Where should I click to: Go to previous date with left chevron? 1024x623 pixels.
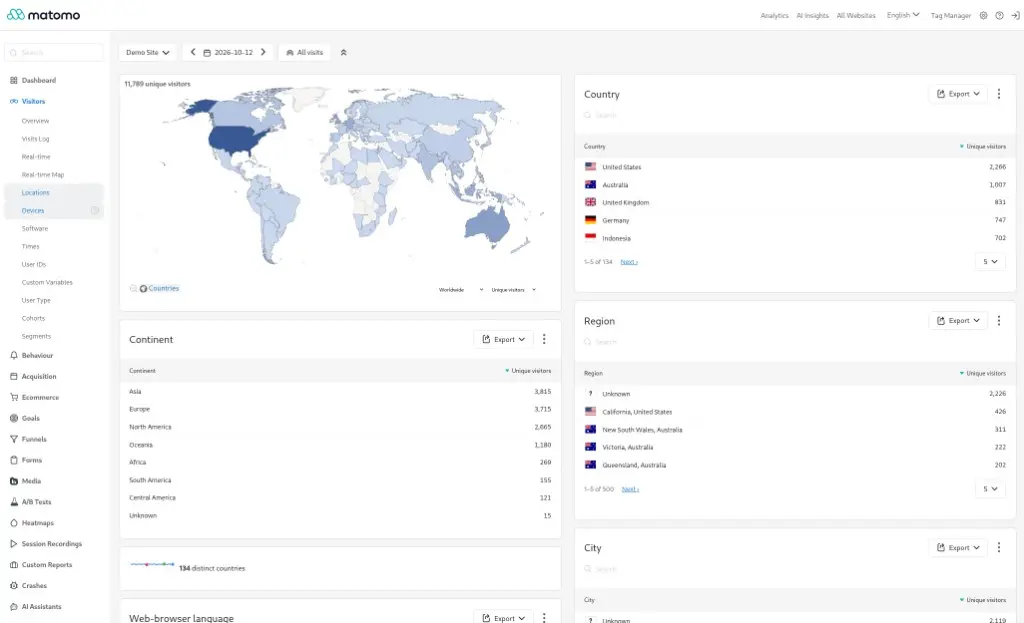(193, 52)
